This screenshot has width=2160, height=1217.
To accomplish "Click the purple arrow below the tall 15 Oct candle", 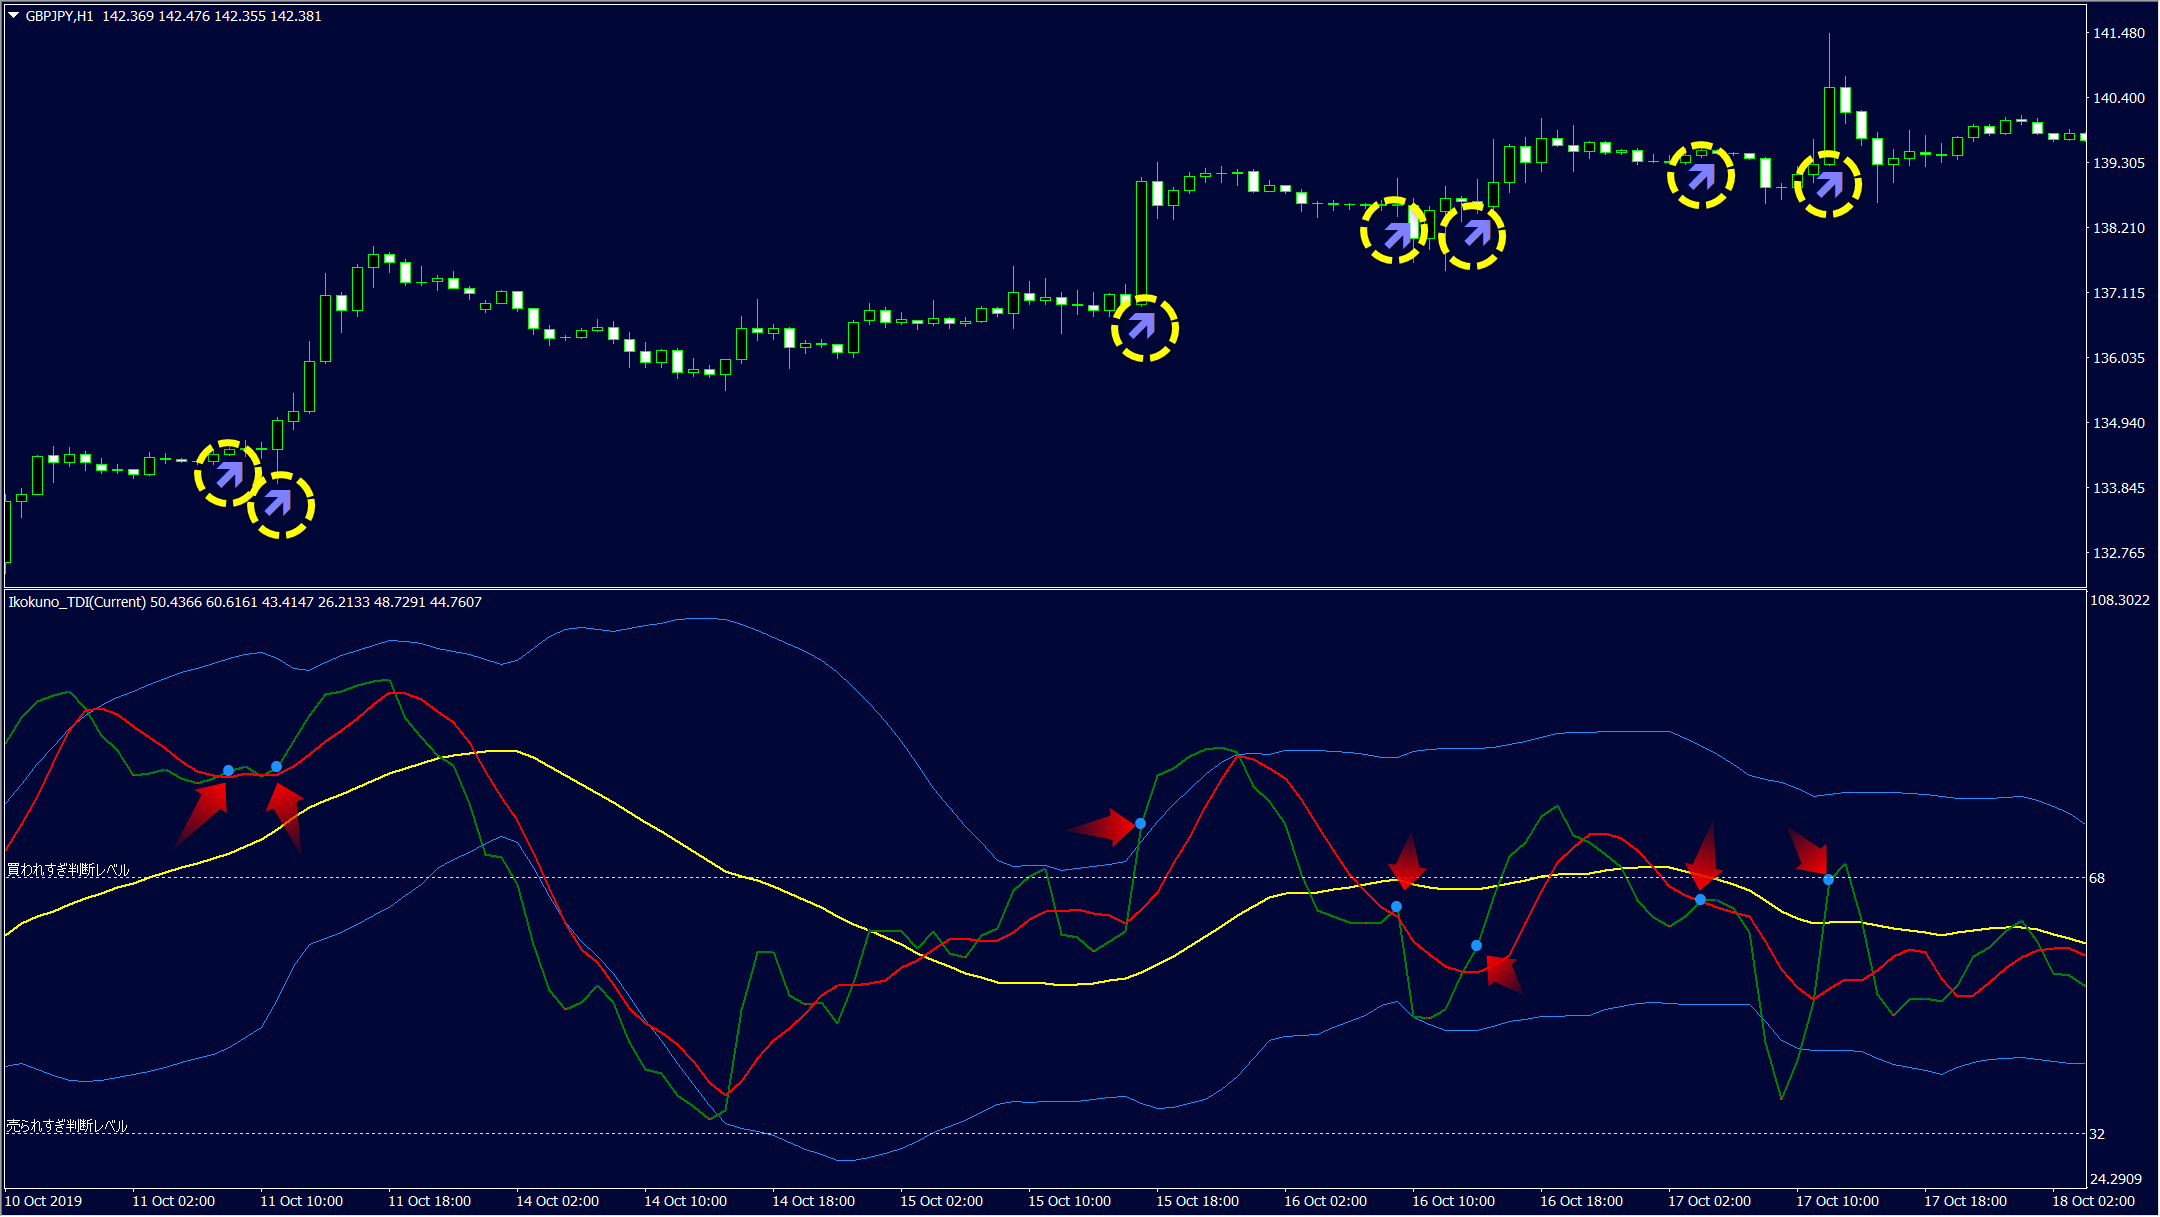I will point(1143,327).
